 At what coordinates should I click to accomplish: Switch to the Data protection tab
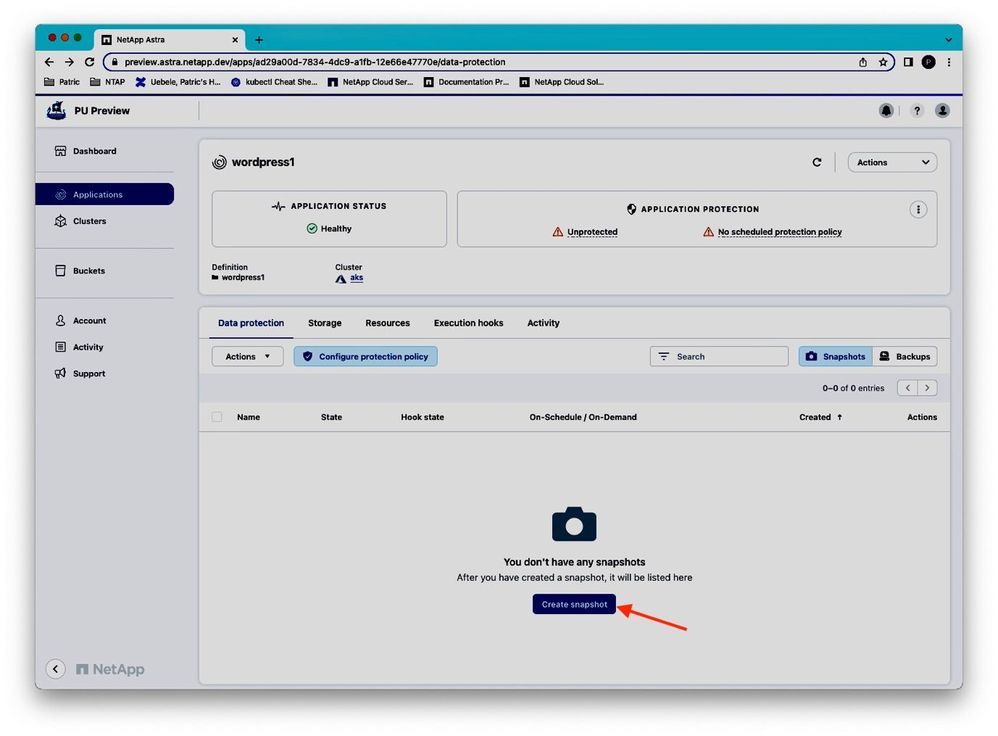coord(251,323)
